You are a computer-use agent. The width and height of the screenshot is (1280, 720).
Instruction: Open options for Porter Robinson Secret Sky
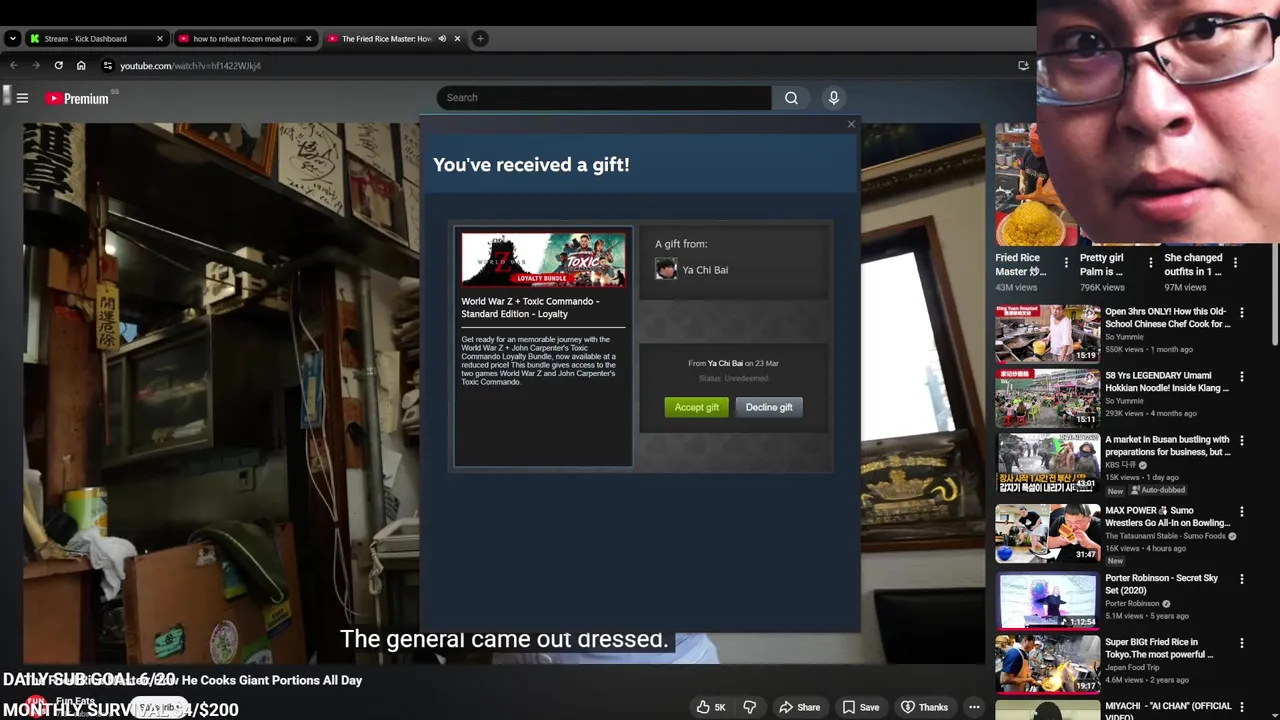pyautogui.click(x=1241, y=579)
